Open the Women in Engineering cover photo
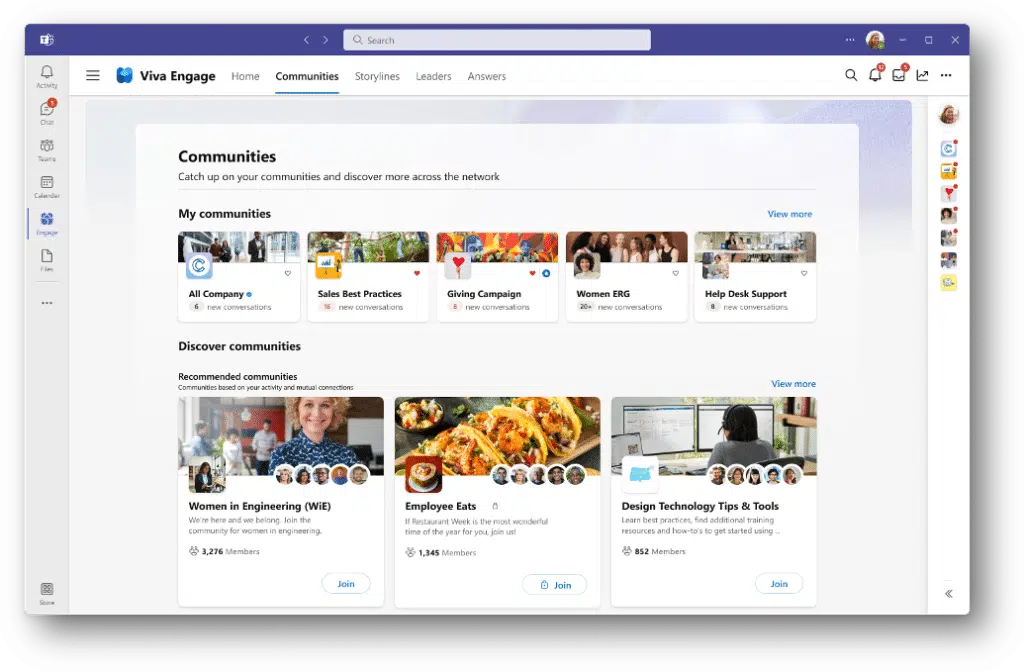This screenshot has height=672, width=1024. tap(281, 436)
